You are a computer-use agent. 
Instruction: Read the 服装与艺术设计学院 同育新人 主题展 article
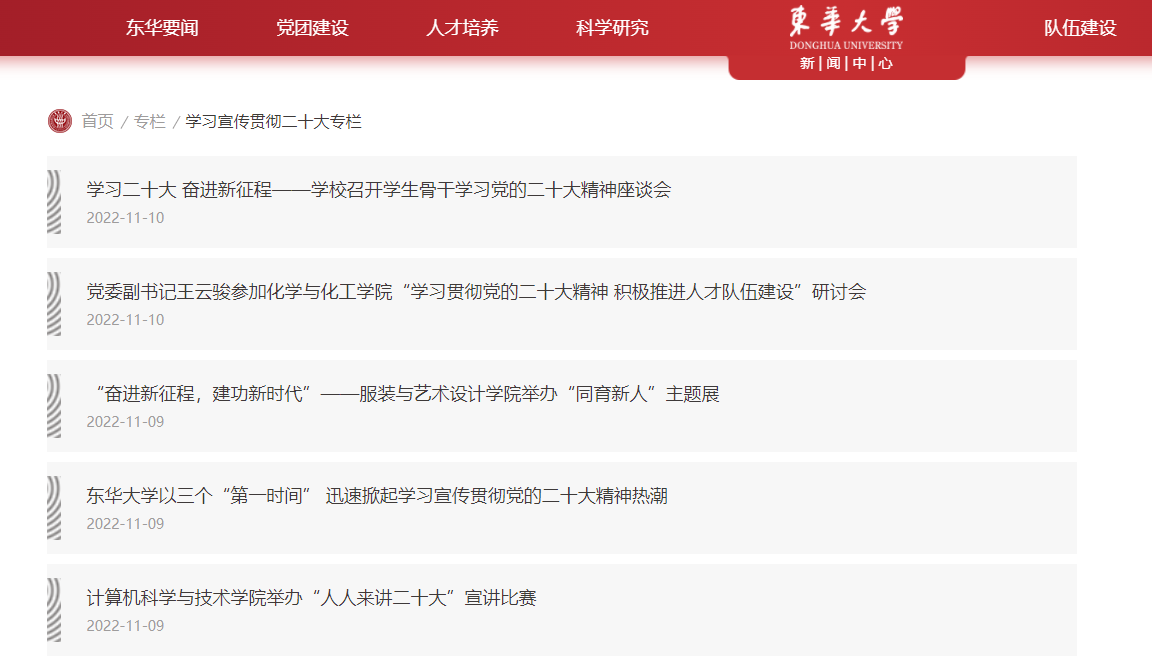click(403, 393)
